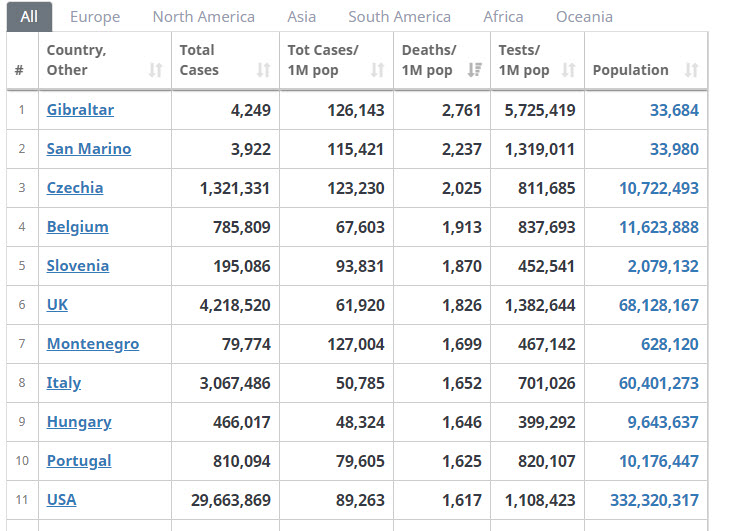Switch to the South America tab
The height and width of the screenshot is (531, 730).
[x=399, y=17]
